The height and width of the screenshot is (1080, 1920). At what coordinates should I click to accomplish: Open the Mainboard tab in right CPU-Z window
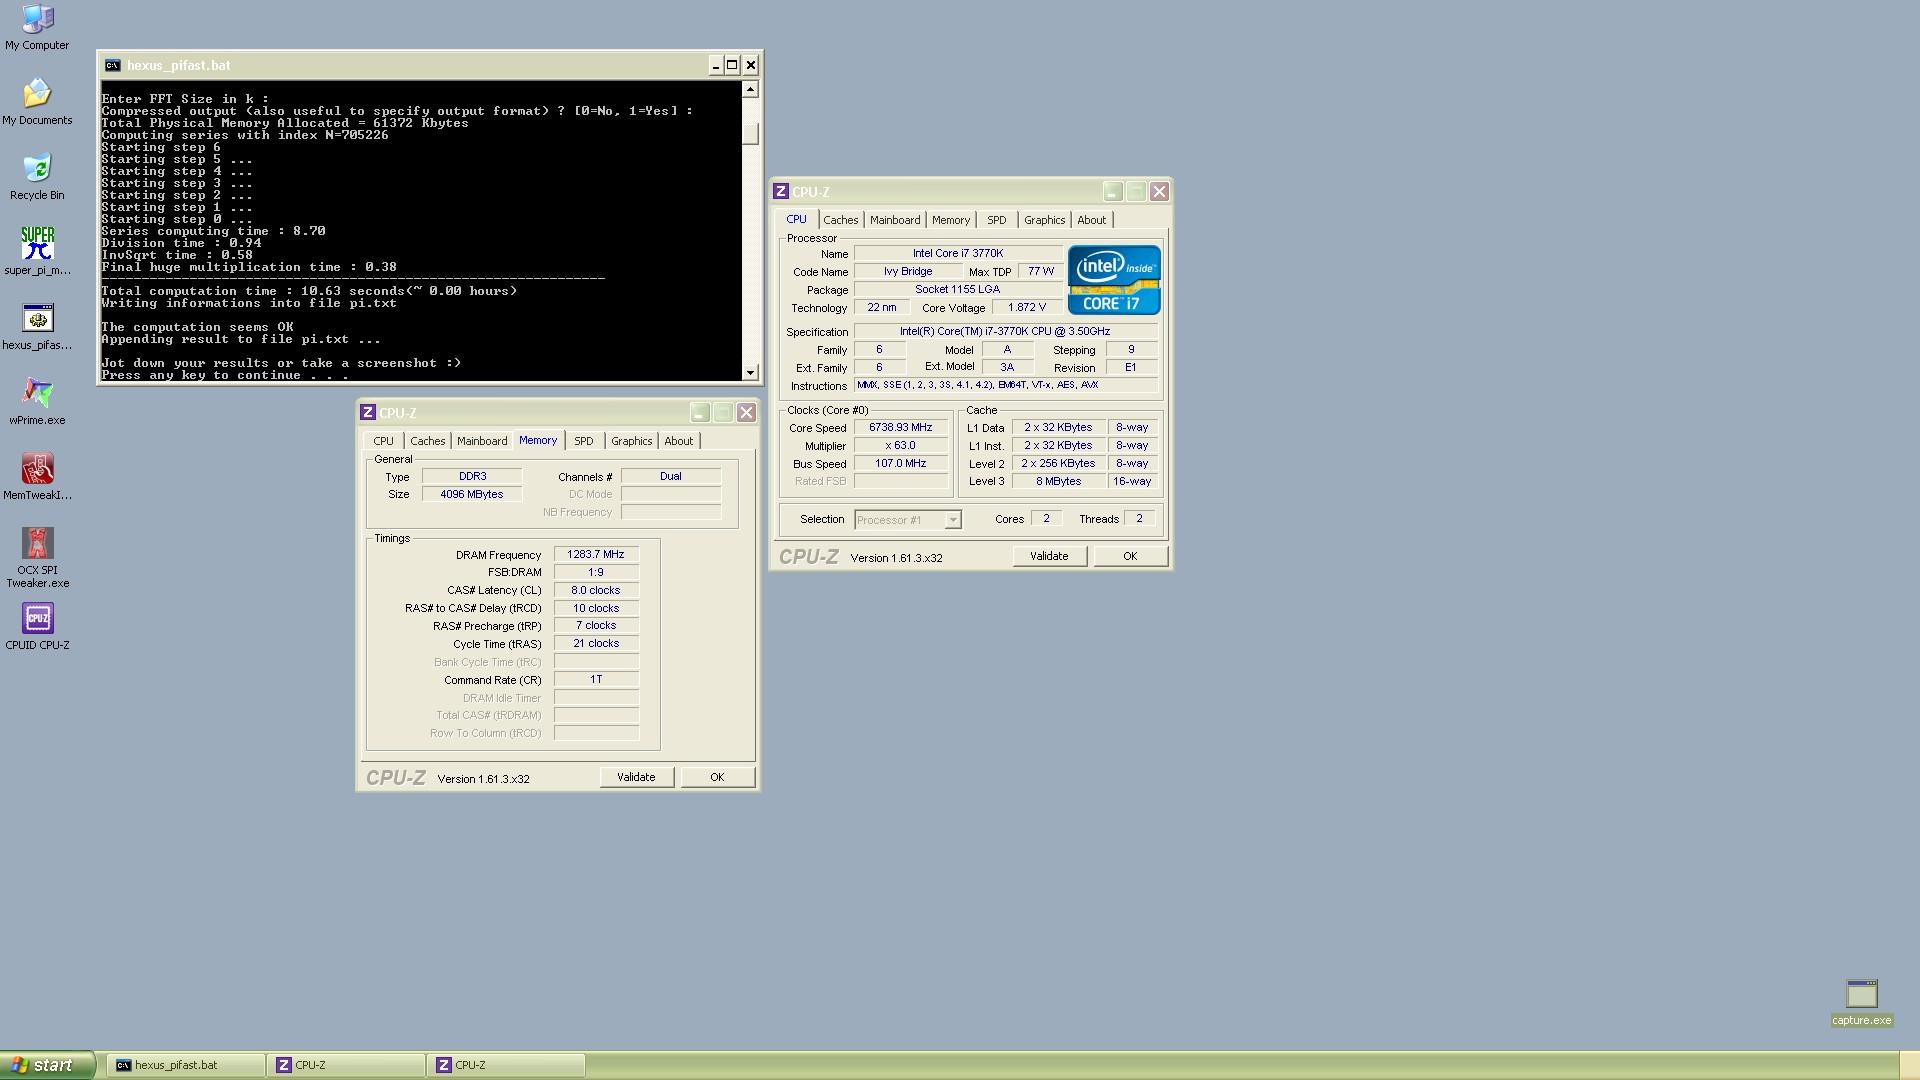(x=895, y=220)
